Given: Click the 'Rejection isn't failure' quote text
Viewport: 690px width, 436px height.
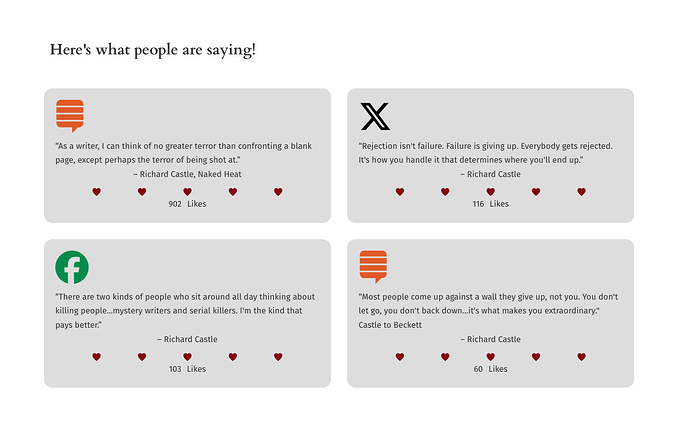Looking at the screenshot, I should [x=485, y=153].
